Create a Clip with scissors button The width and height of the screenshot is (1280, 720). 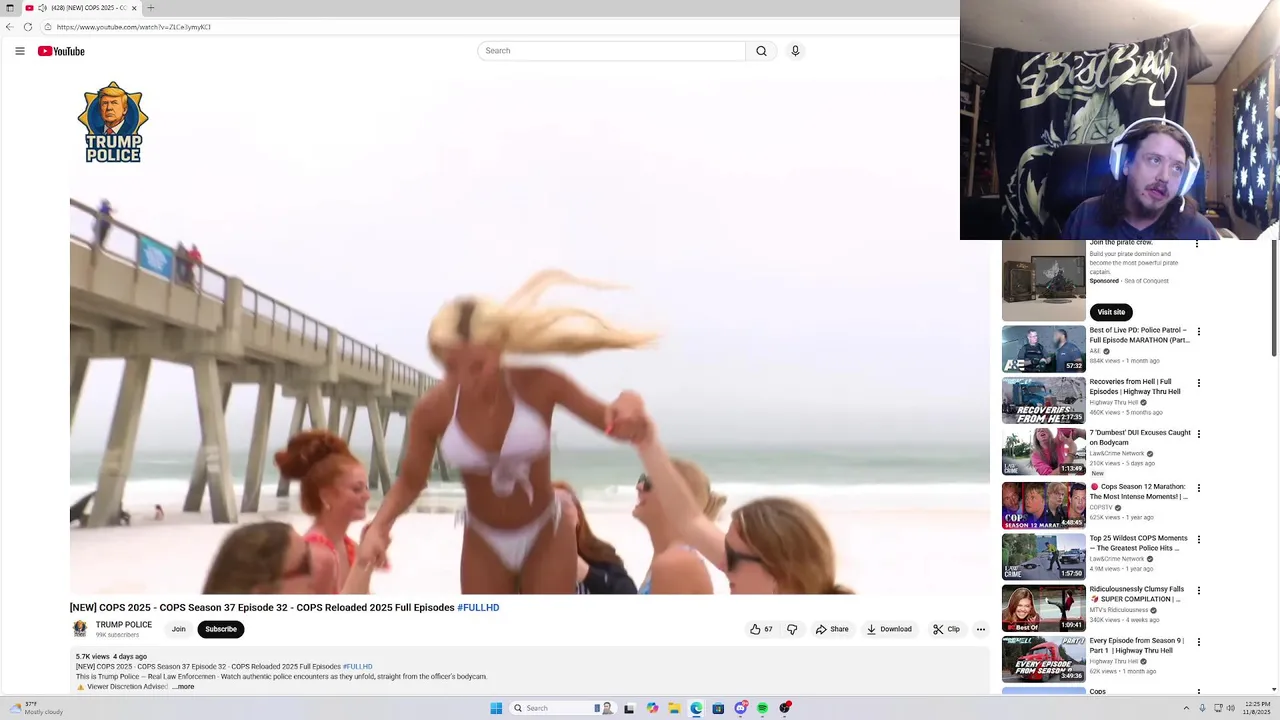click(x=946, y=630)
